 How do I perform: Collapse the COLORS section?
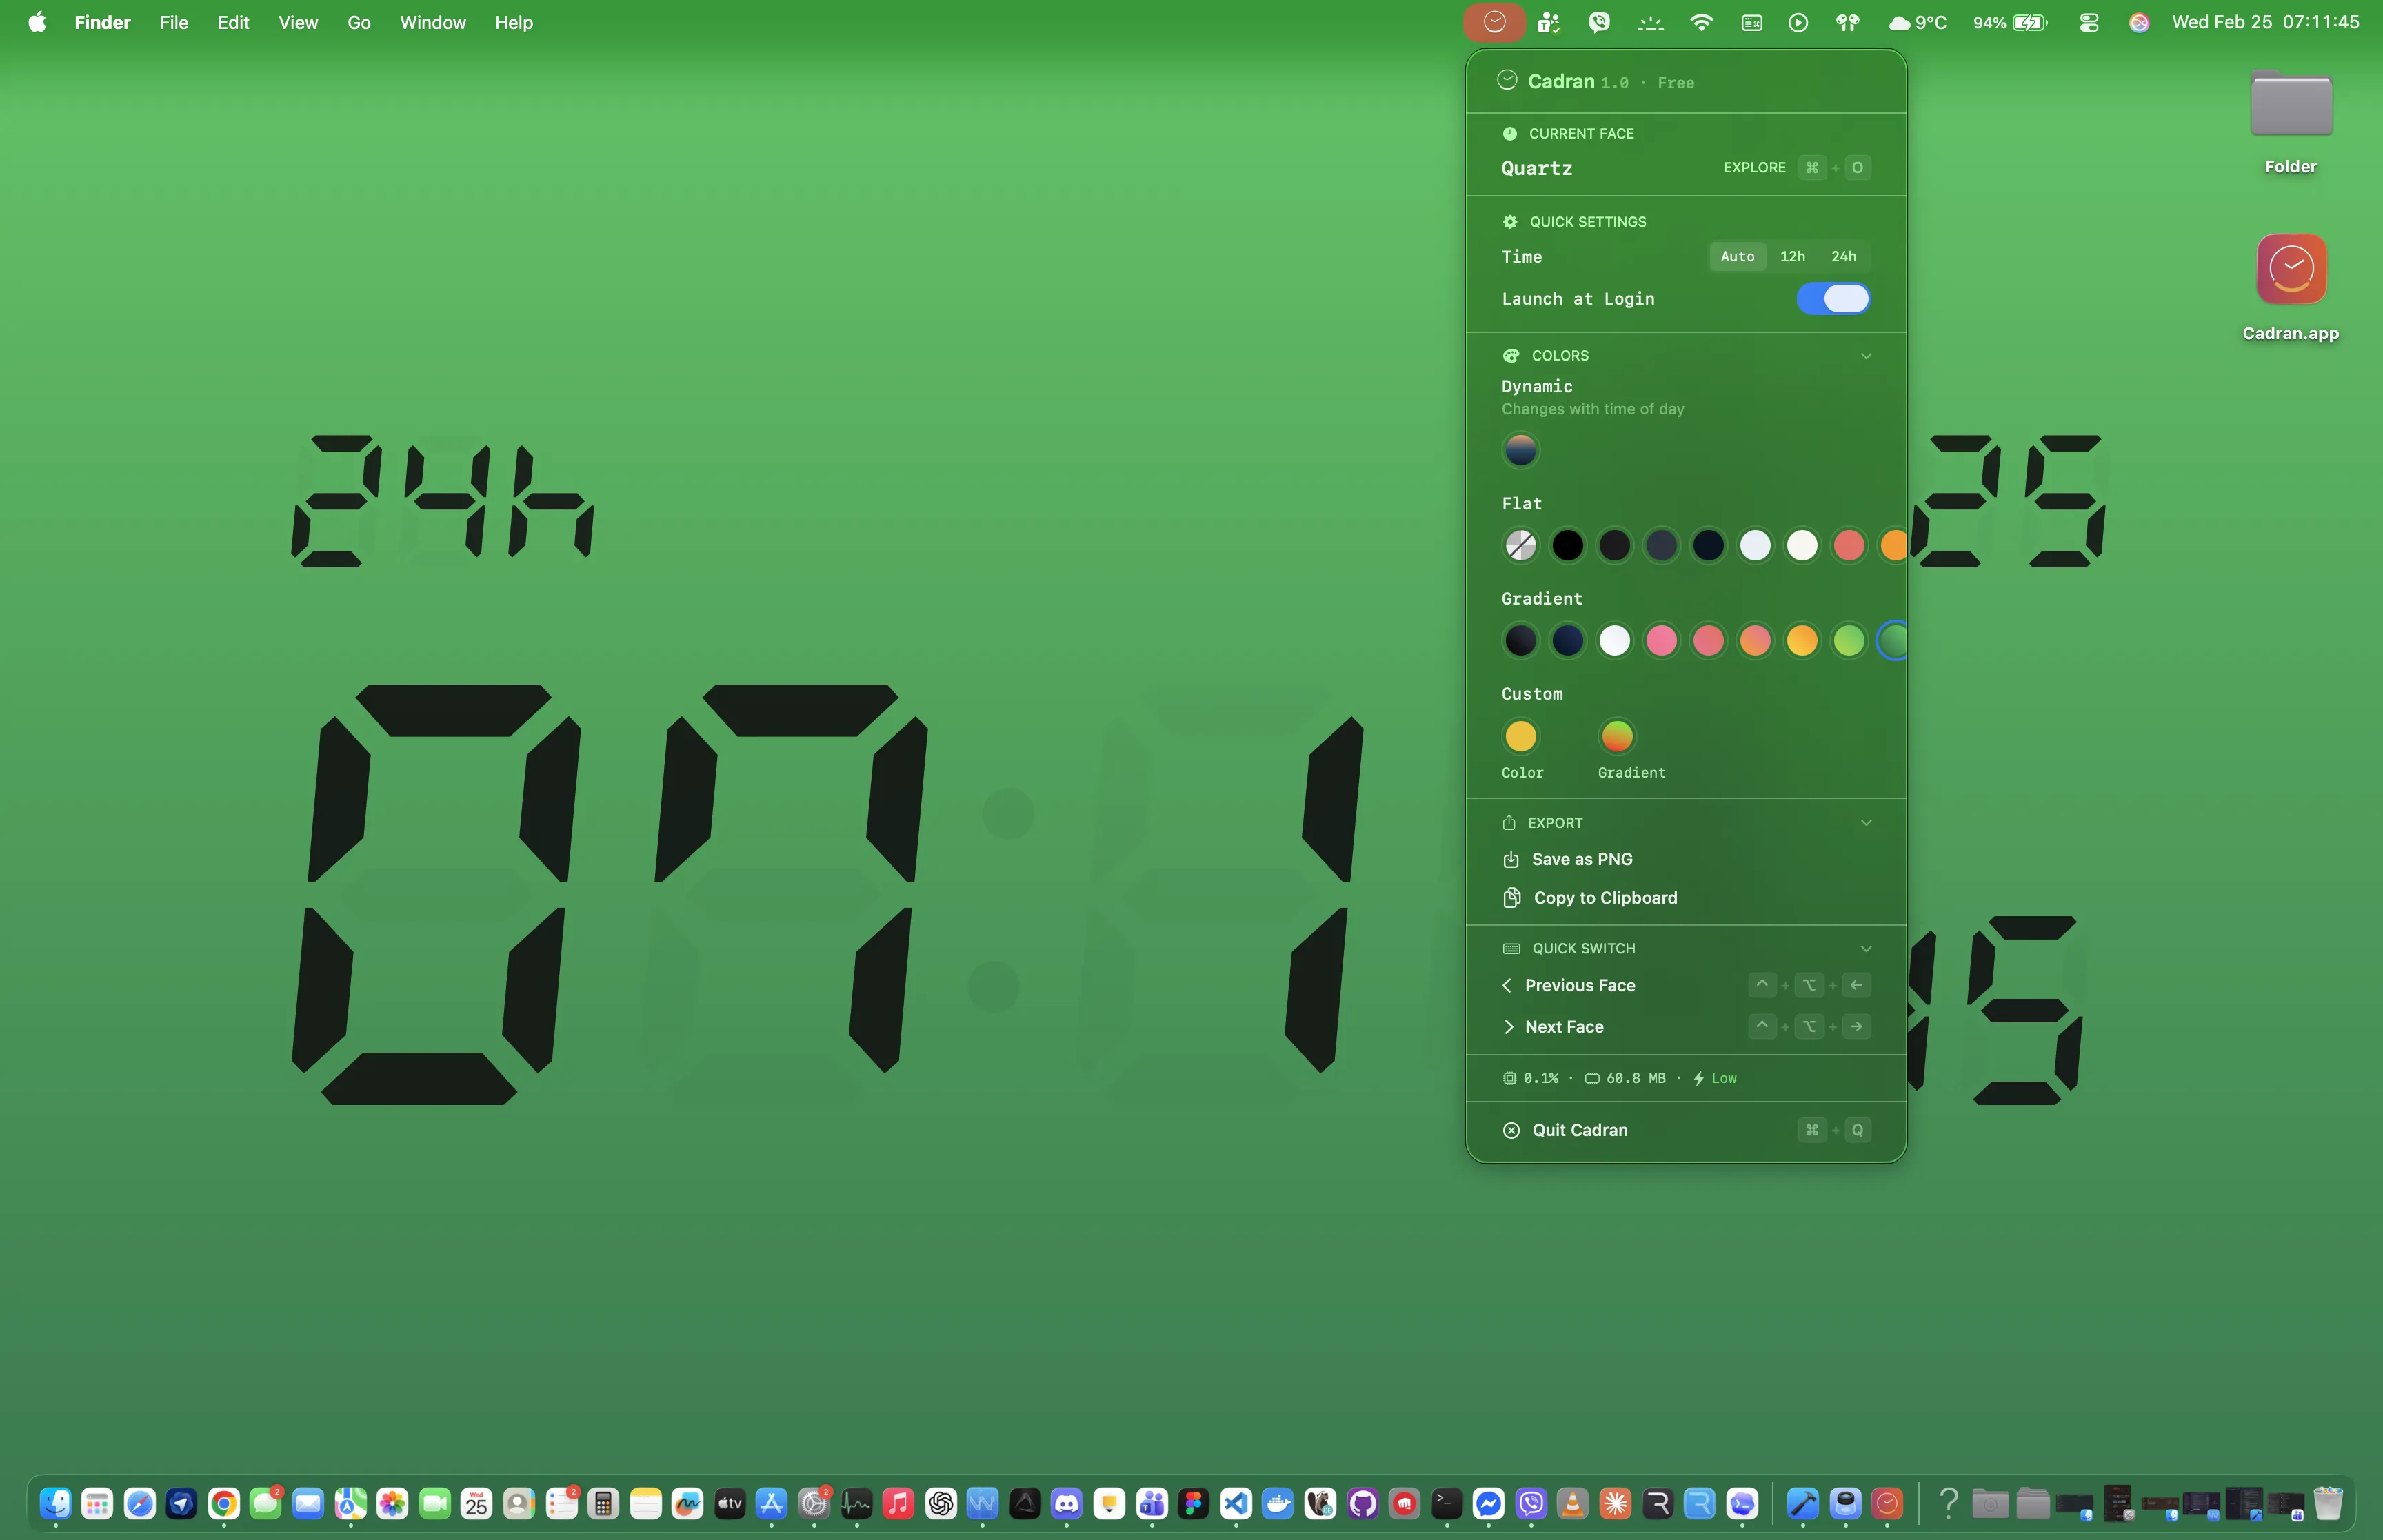click(1866, 355)
